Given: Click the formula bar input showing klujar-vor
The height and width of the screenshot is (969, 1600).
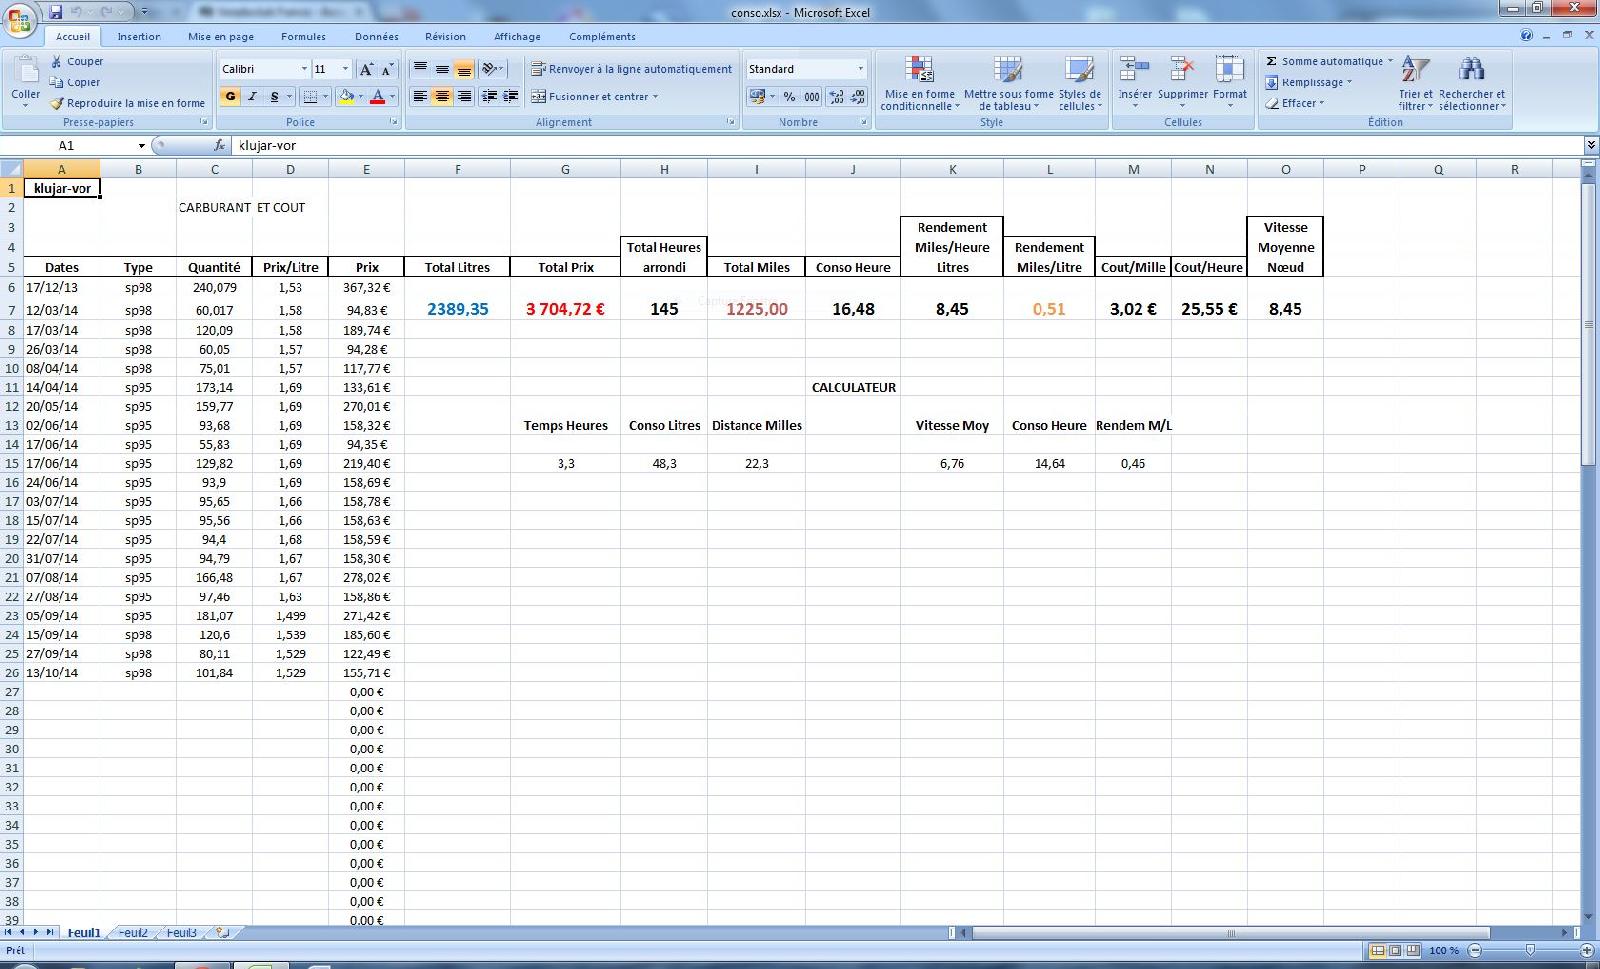Looking at the screenshot, I should tap(908, 146).
